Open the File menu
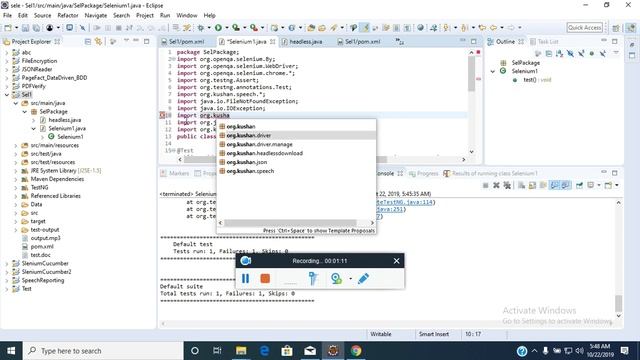 click(7, 16)
